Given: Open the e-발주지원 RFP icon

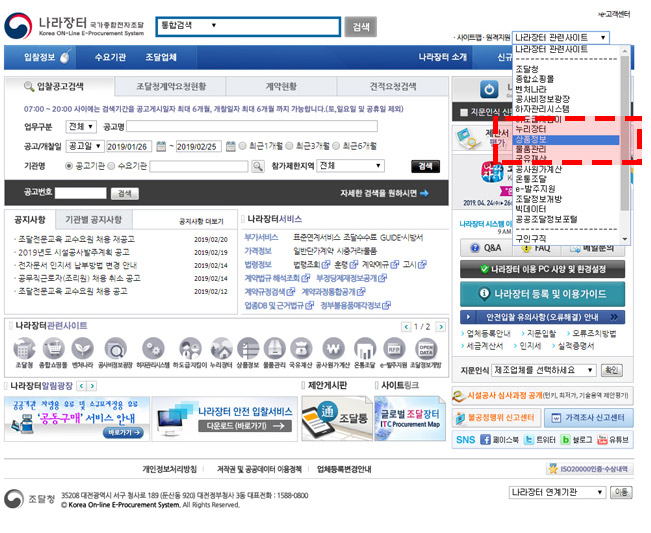Looking at the screenshot, I should [394, 348].
